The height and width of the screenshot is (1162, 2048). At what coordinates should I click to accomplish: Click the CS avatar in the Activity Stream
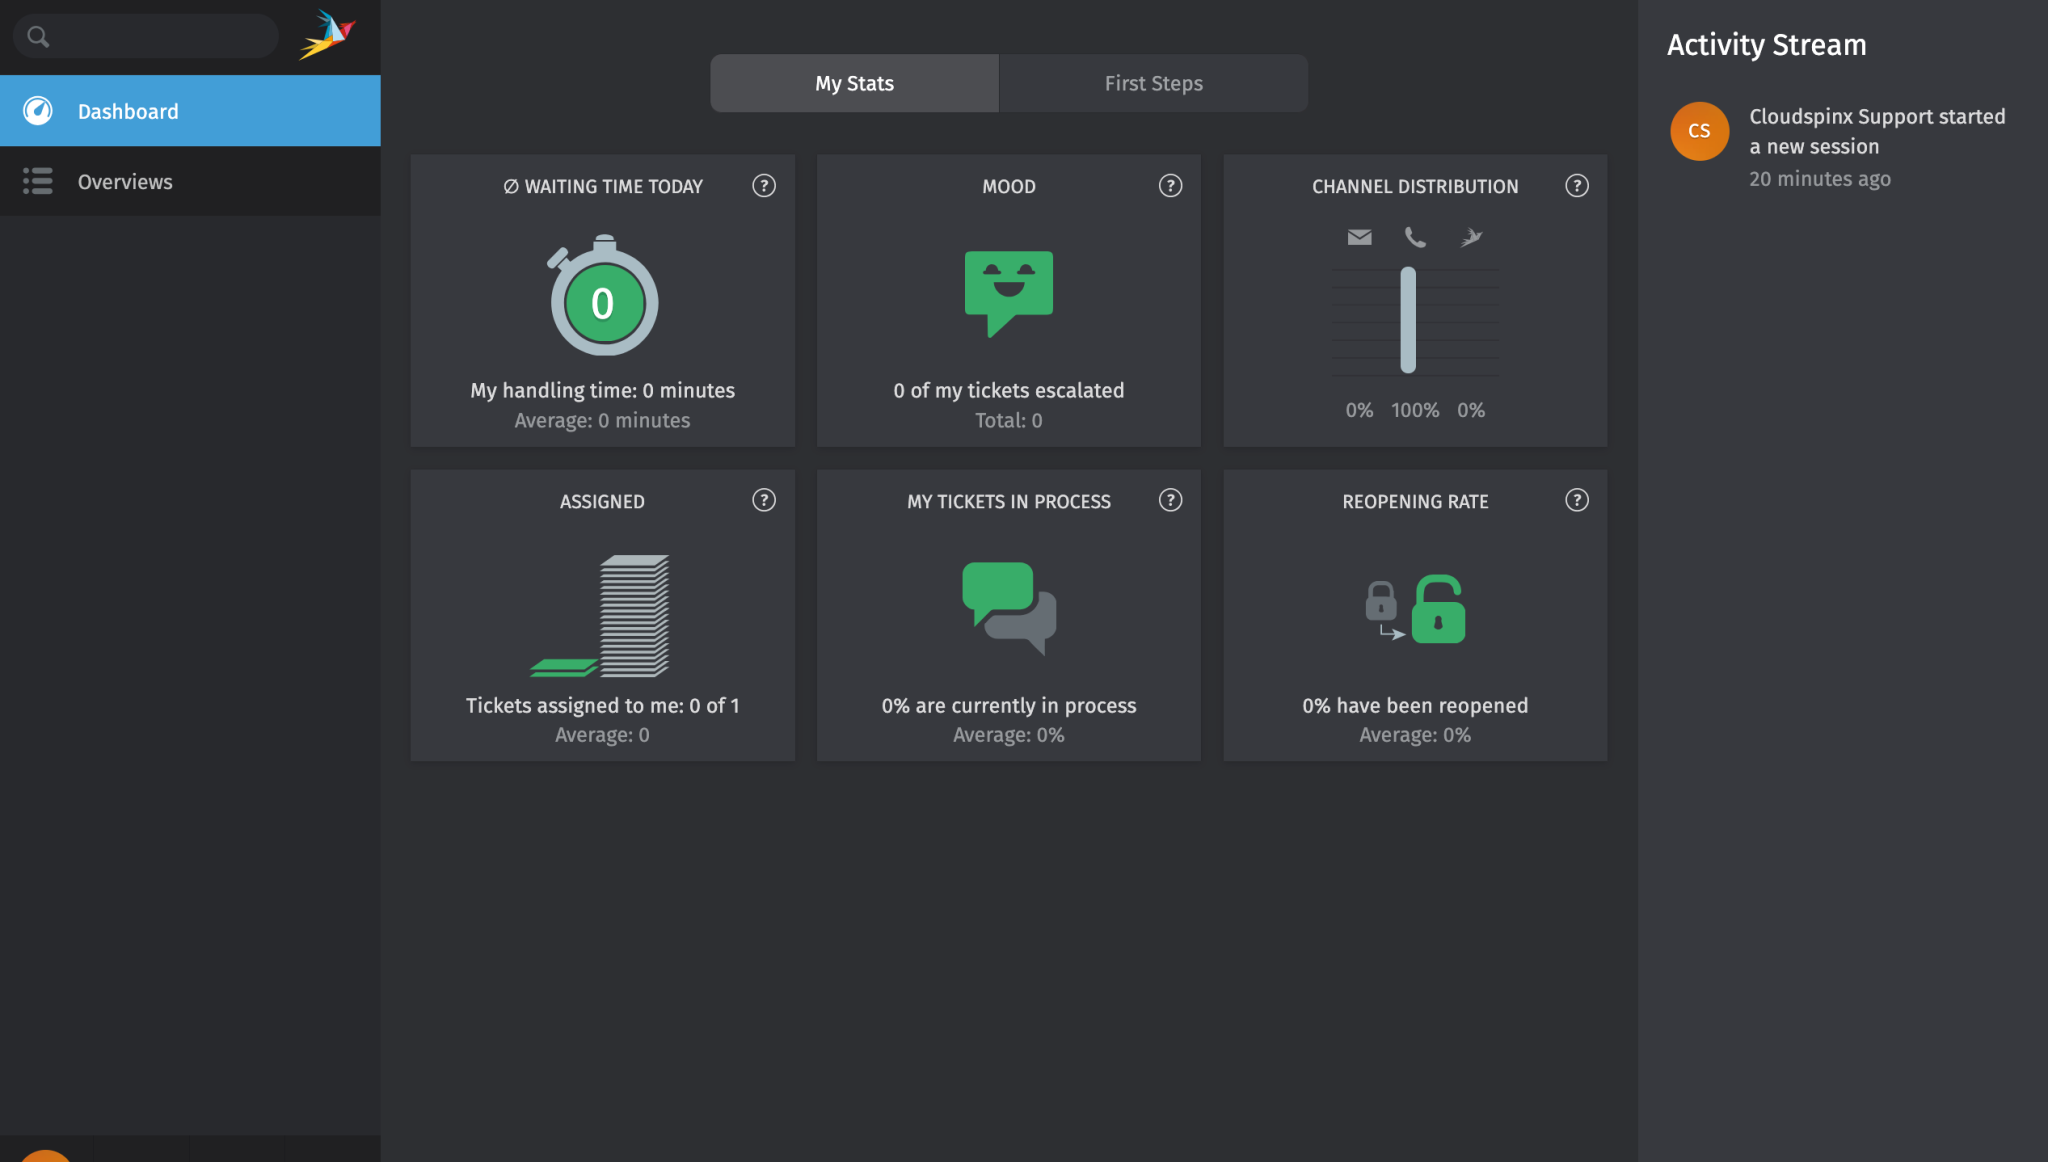[x=1699, y=131]
